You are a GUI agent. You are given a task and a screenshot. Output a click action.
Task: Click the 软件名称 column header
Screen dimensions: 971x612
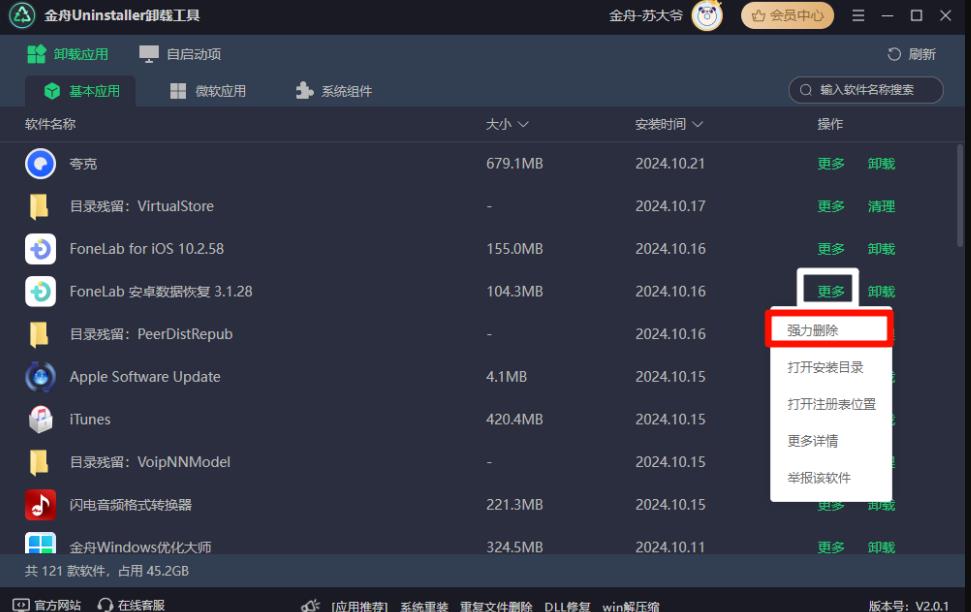pyautogui.click(x=50, y=125)
